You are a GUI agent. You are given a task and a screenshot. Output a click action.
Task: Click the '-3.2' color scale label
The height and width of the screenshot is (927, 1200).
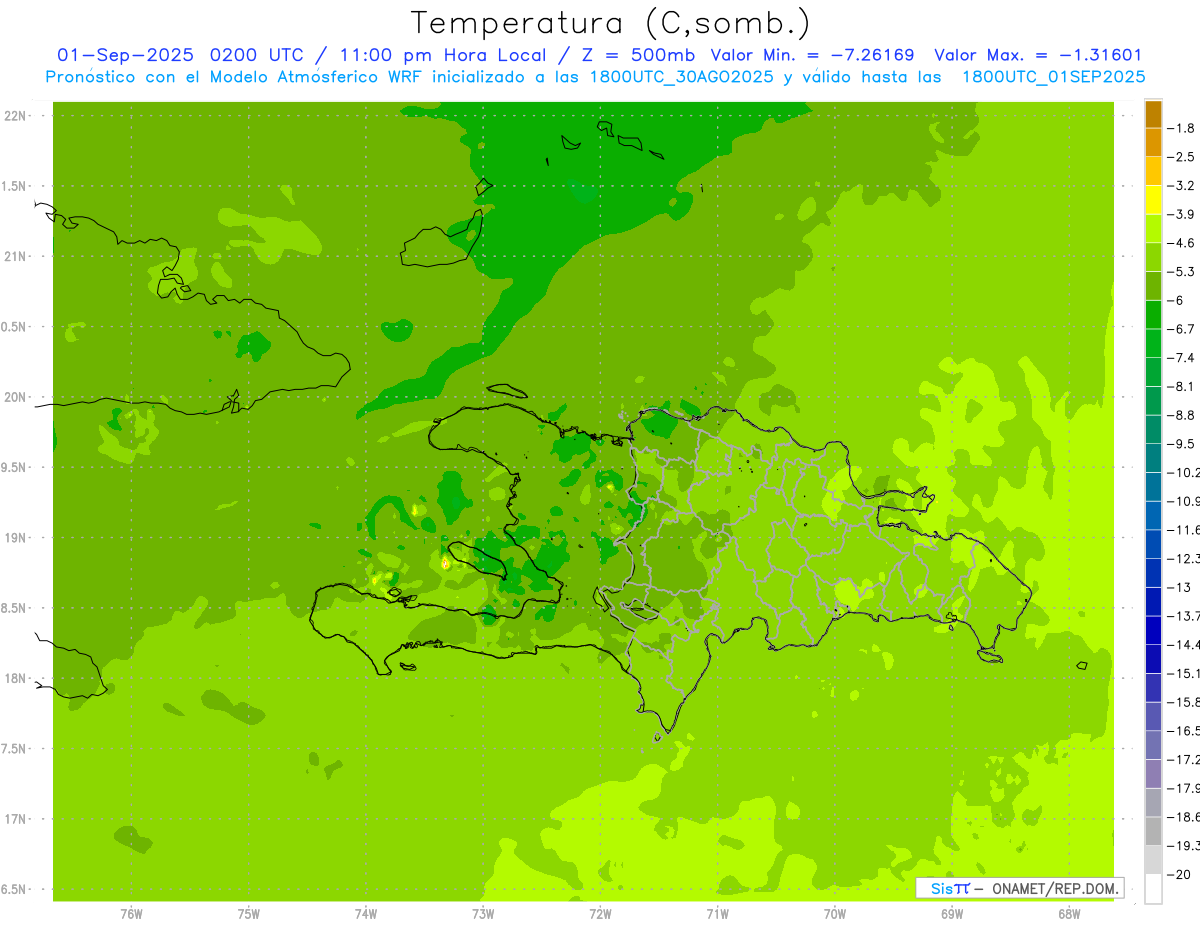click(x=1182, y=186)
